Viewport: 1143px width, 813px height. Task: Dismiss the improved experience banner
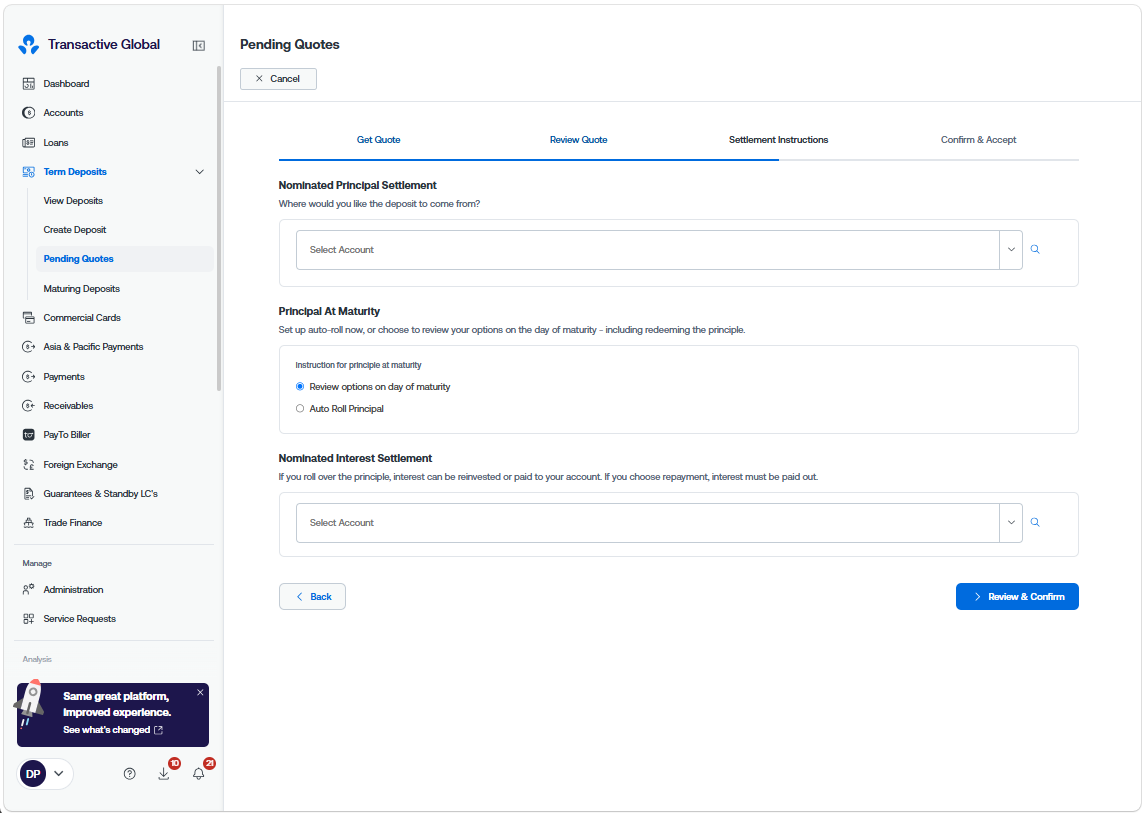(200, 693)
